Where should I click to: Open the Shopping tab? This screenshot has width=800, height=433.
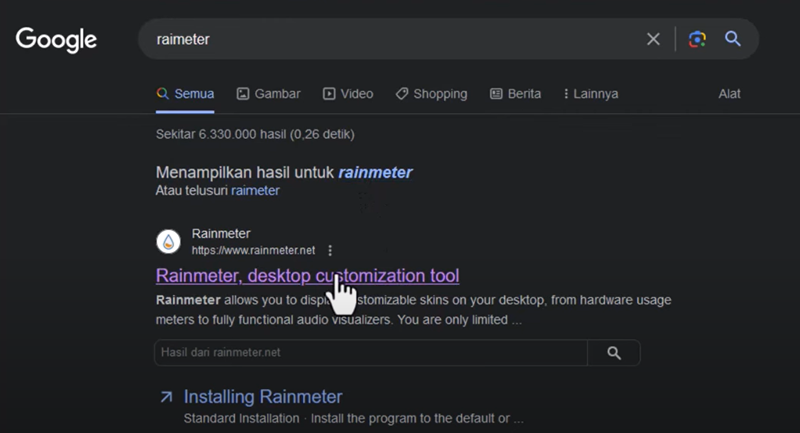(x=432, y=94)
